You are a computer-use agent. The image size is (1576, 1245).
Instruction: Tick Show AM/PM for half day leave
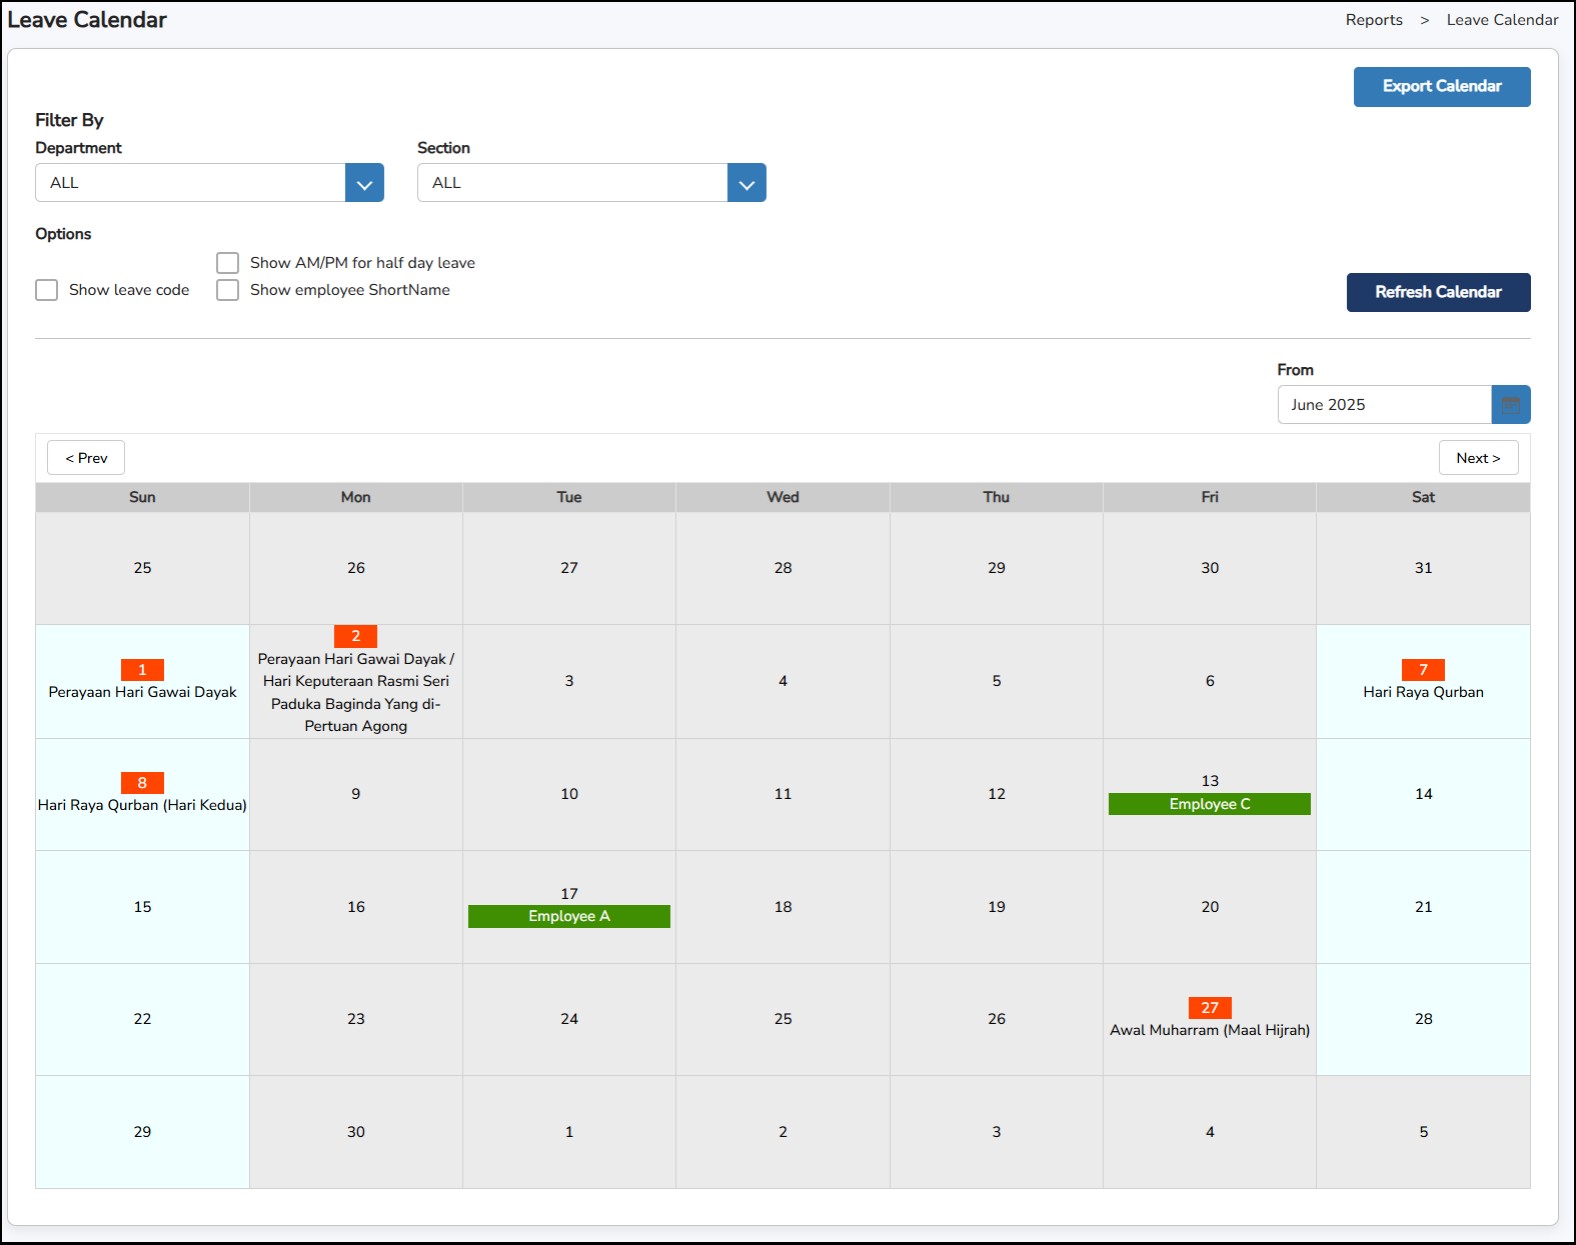pos(228,263)
